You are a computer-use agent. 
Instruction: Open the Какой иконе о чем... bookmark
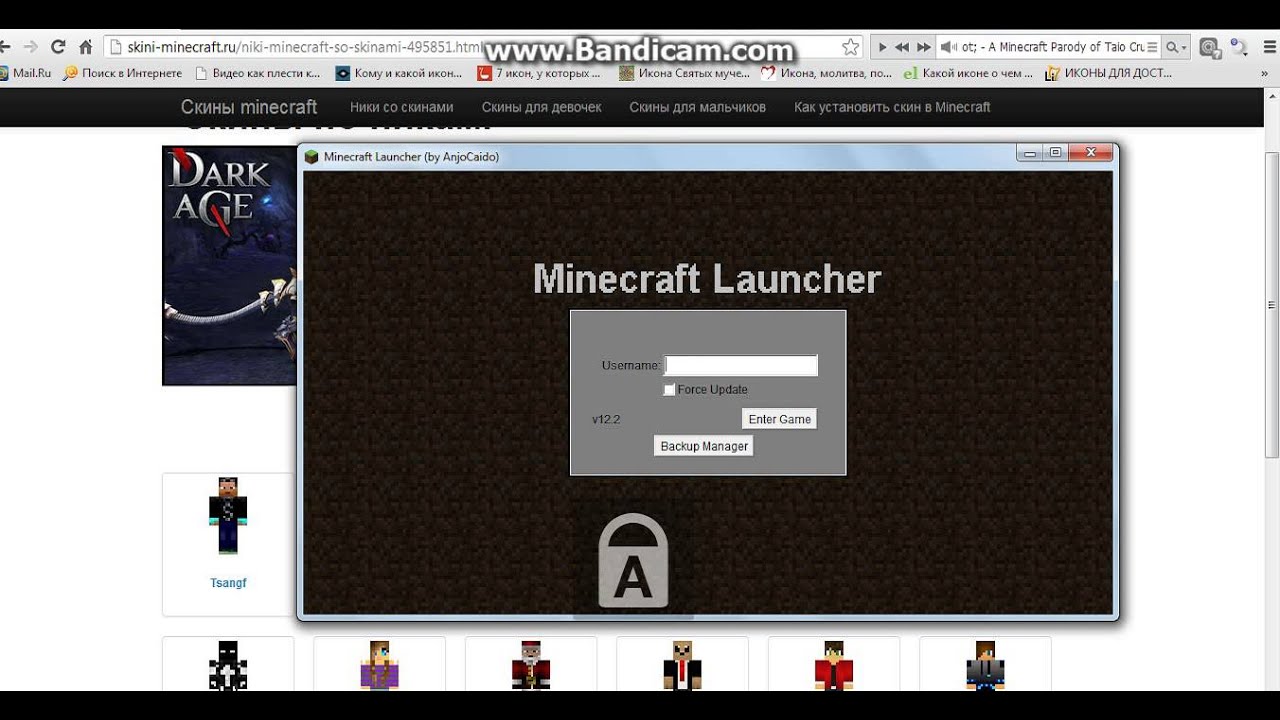tap(967, 73)
